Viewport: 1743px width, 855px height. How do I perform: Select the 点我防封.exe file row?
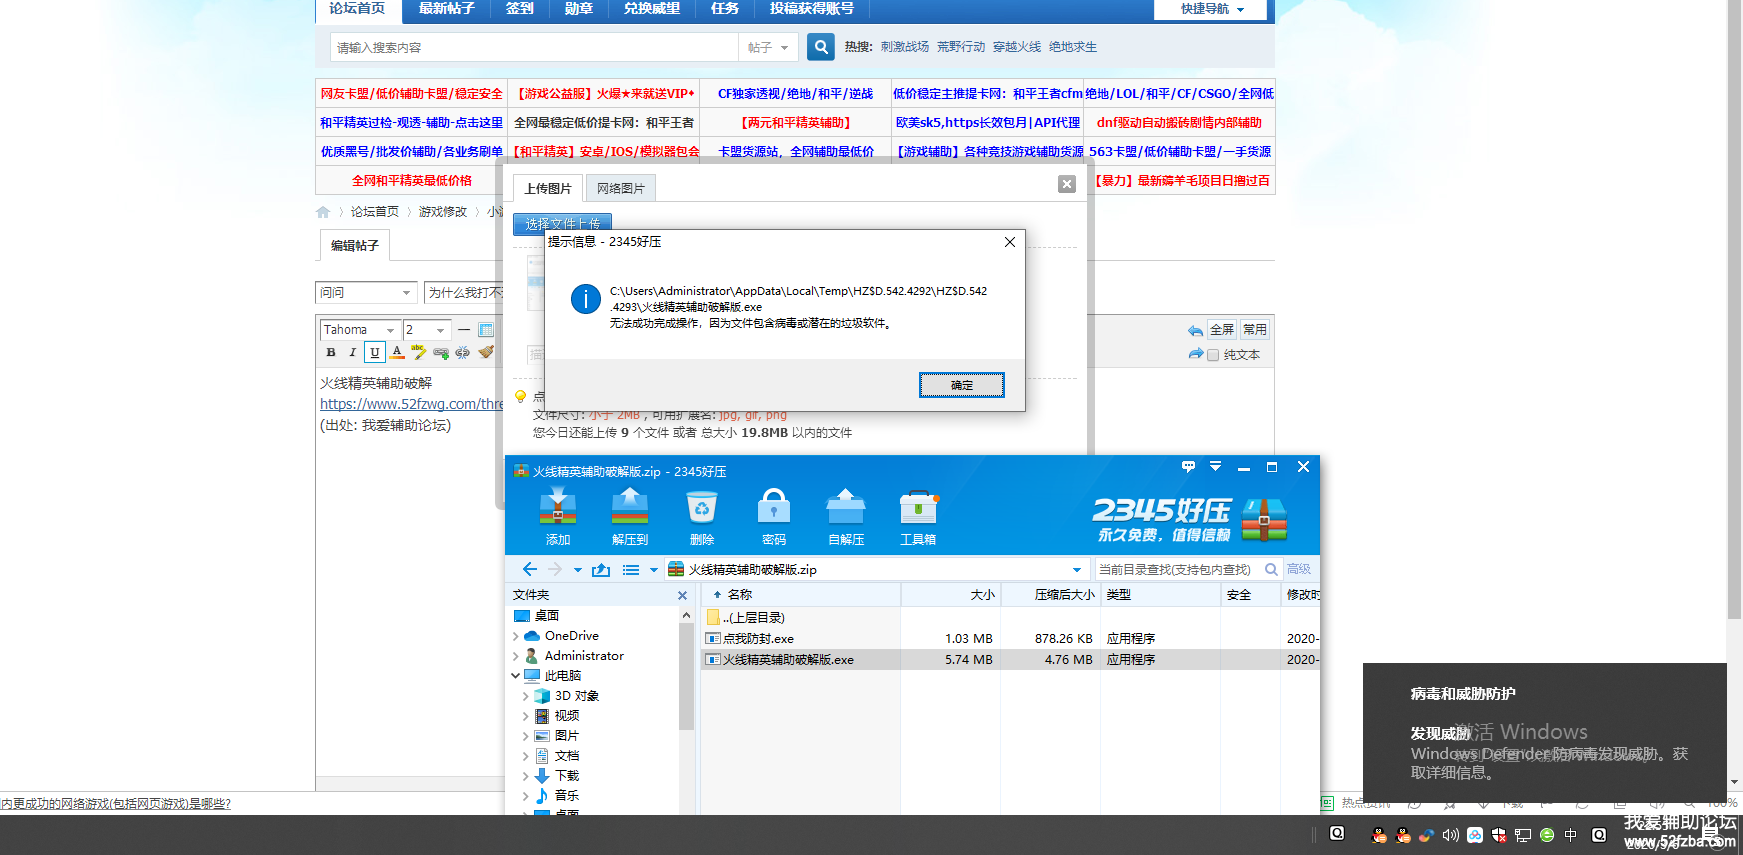[x=1010, y=639]
